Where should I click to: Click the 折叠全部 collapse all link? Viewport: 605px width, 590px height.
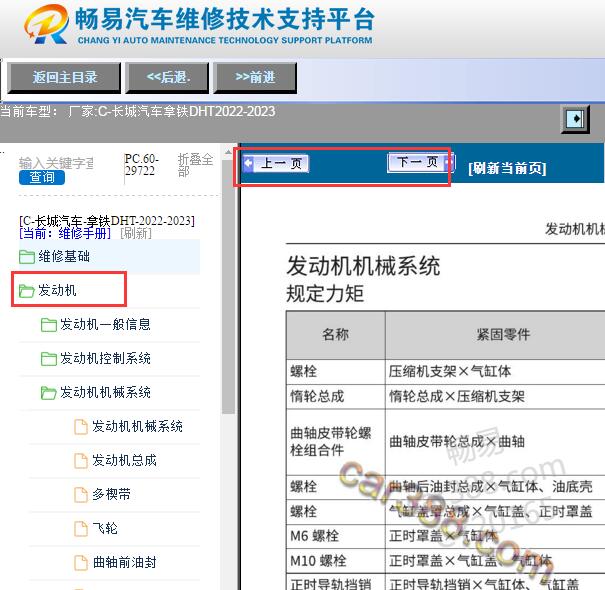[x=195, y=165]
